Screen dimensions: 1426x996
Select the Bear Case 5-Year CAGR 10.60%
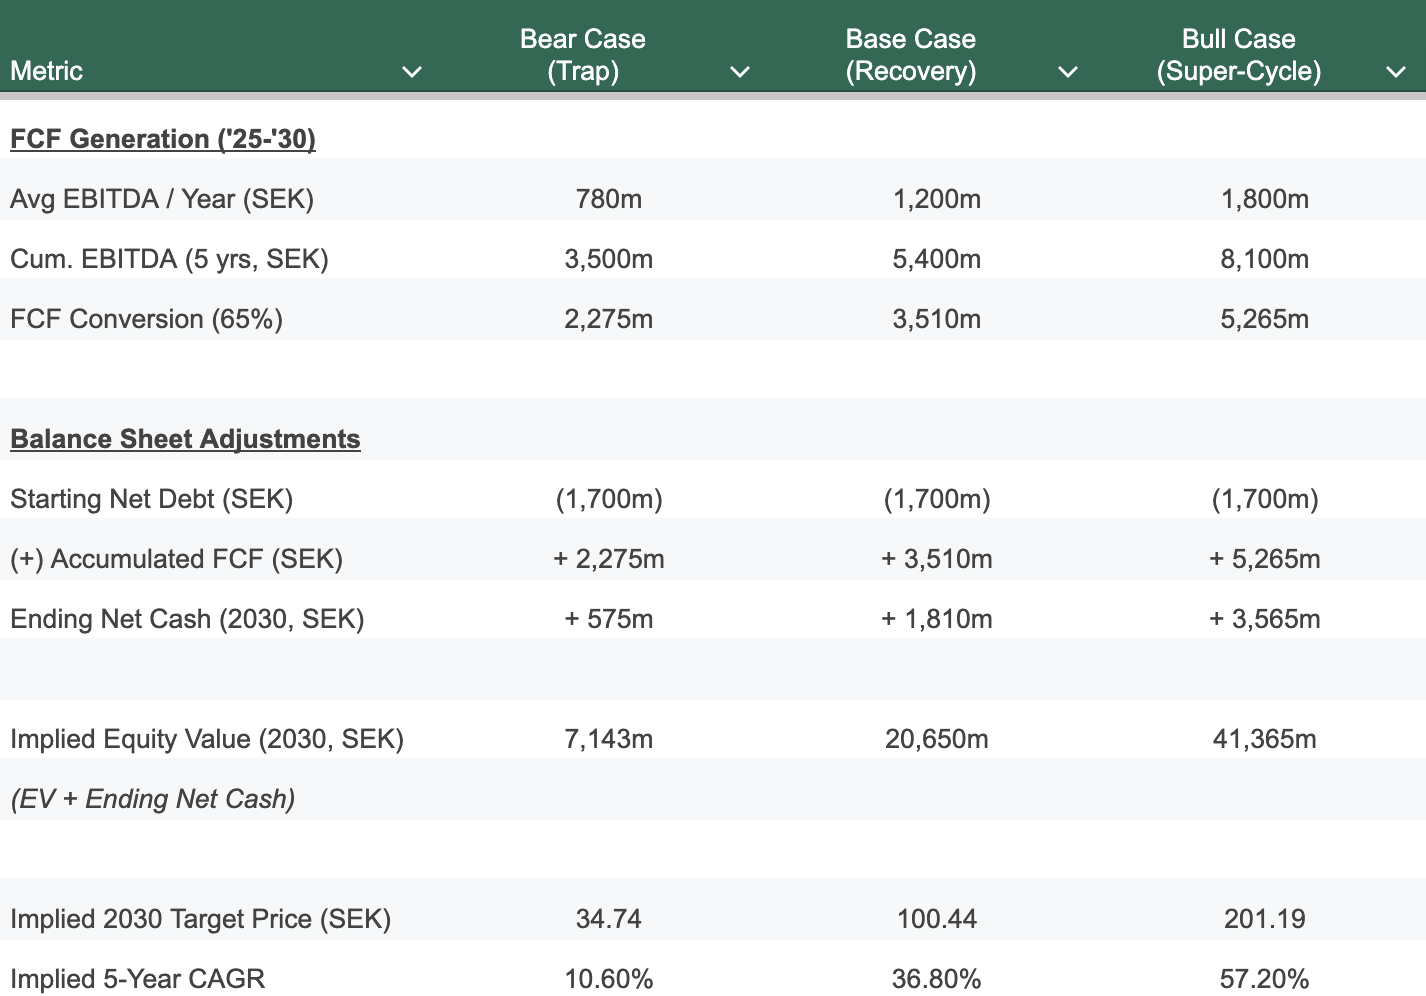pyautogui.click(x=609, y=979)
